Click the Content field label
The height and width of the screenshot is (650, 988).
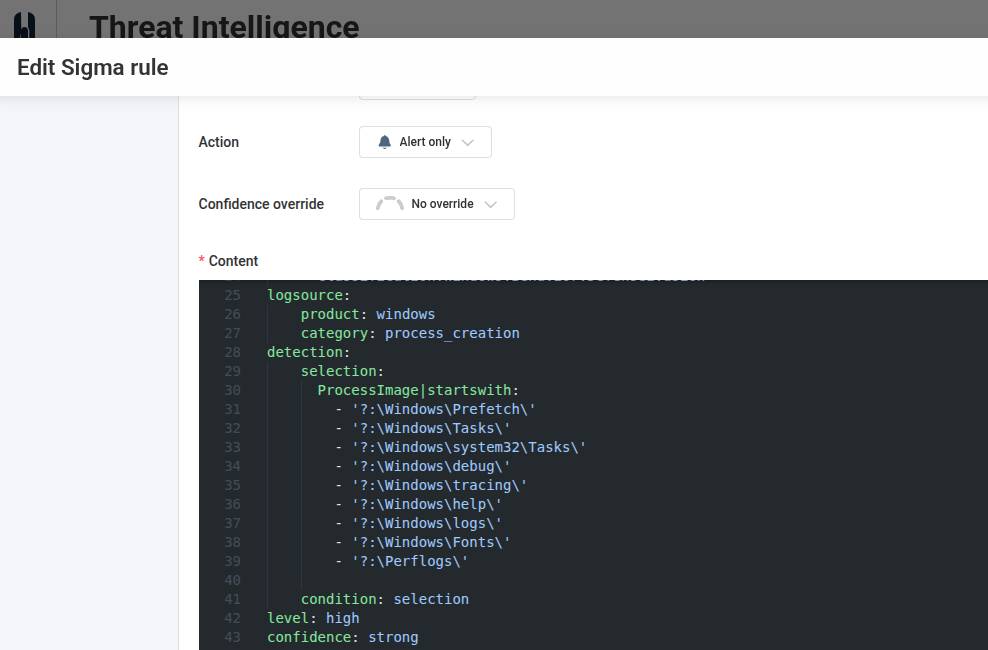pos(233,261)
